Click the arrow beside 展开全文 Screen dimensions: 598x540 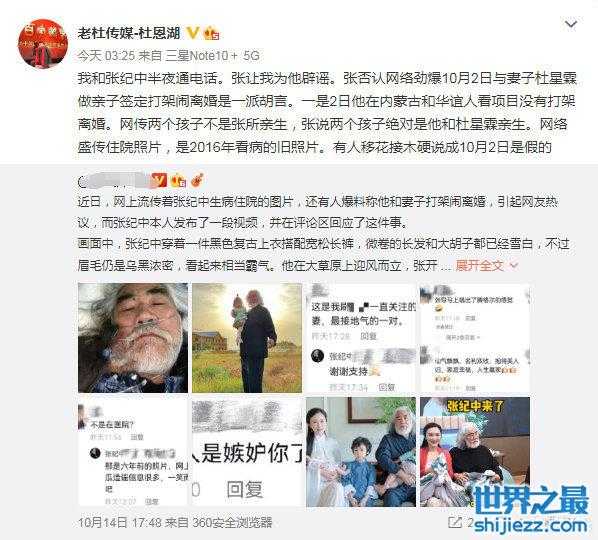(x=513, y=265)
